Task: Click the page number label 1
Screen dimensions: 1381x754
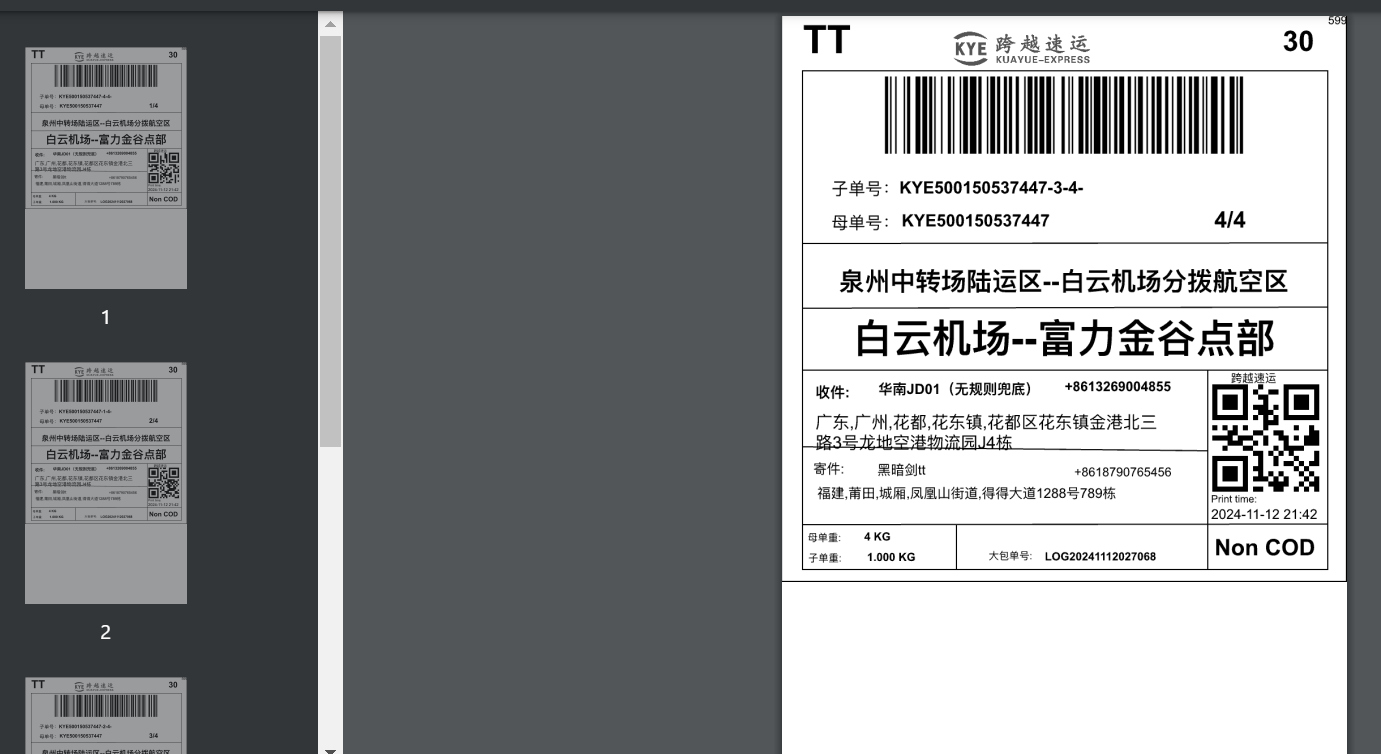Action: (106, 317)
